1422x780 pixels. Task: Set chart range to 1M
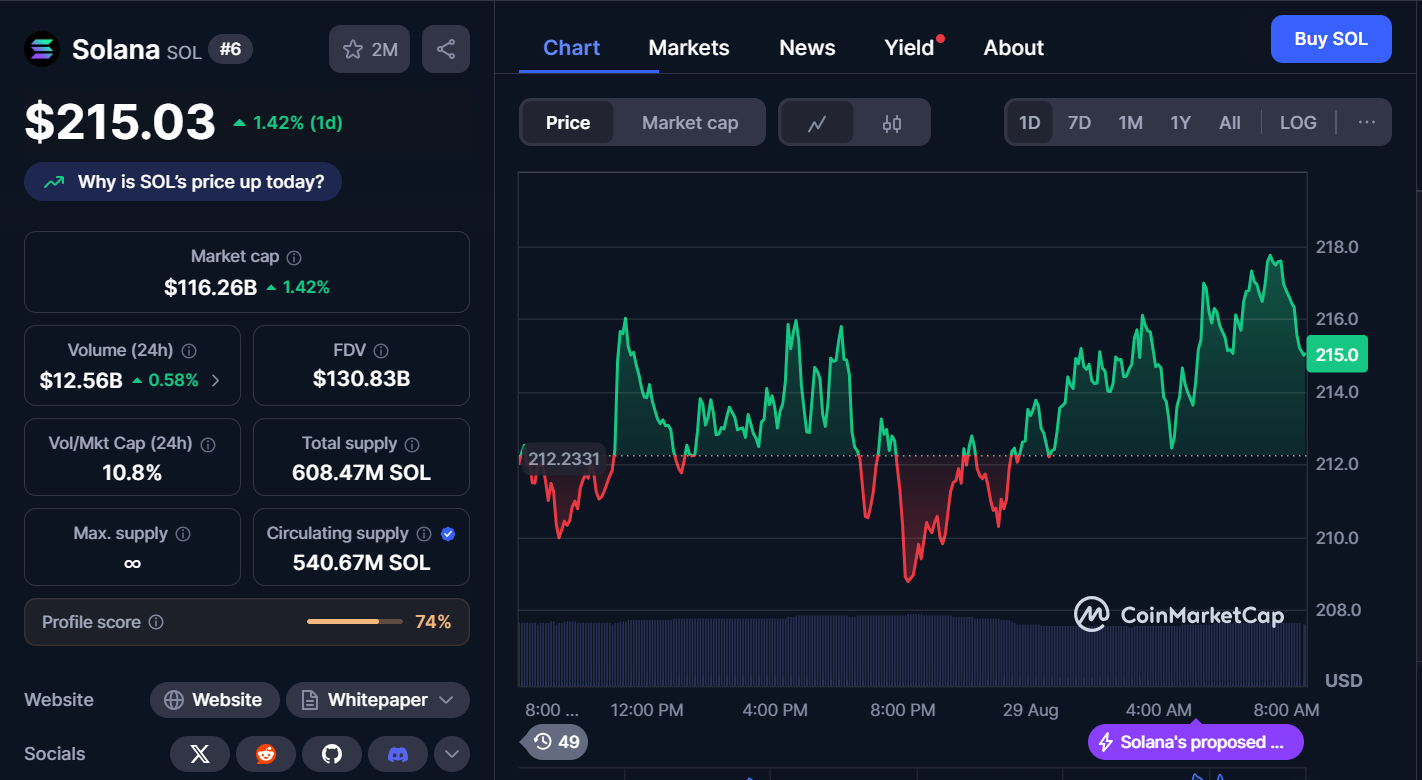(x=1130, y=123)
